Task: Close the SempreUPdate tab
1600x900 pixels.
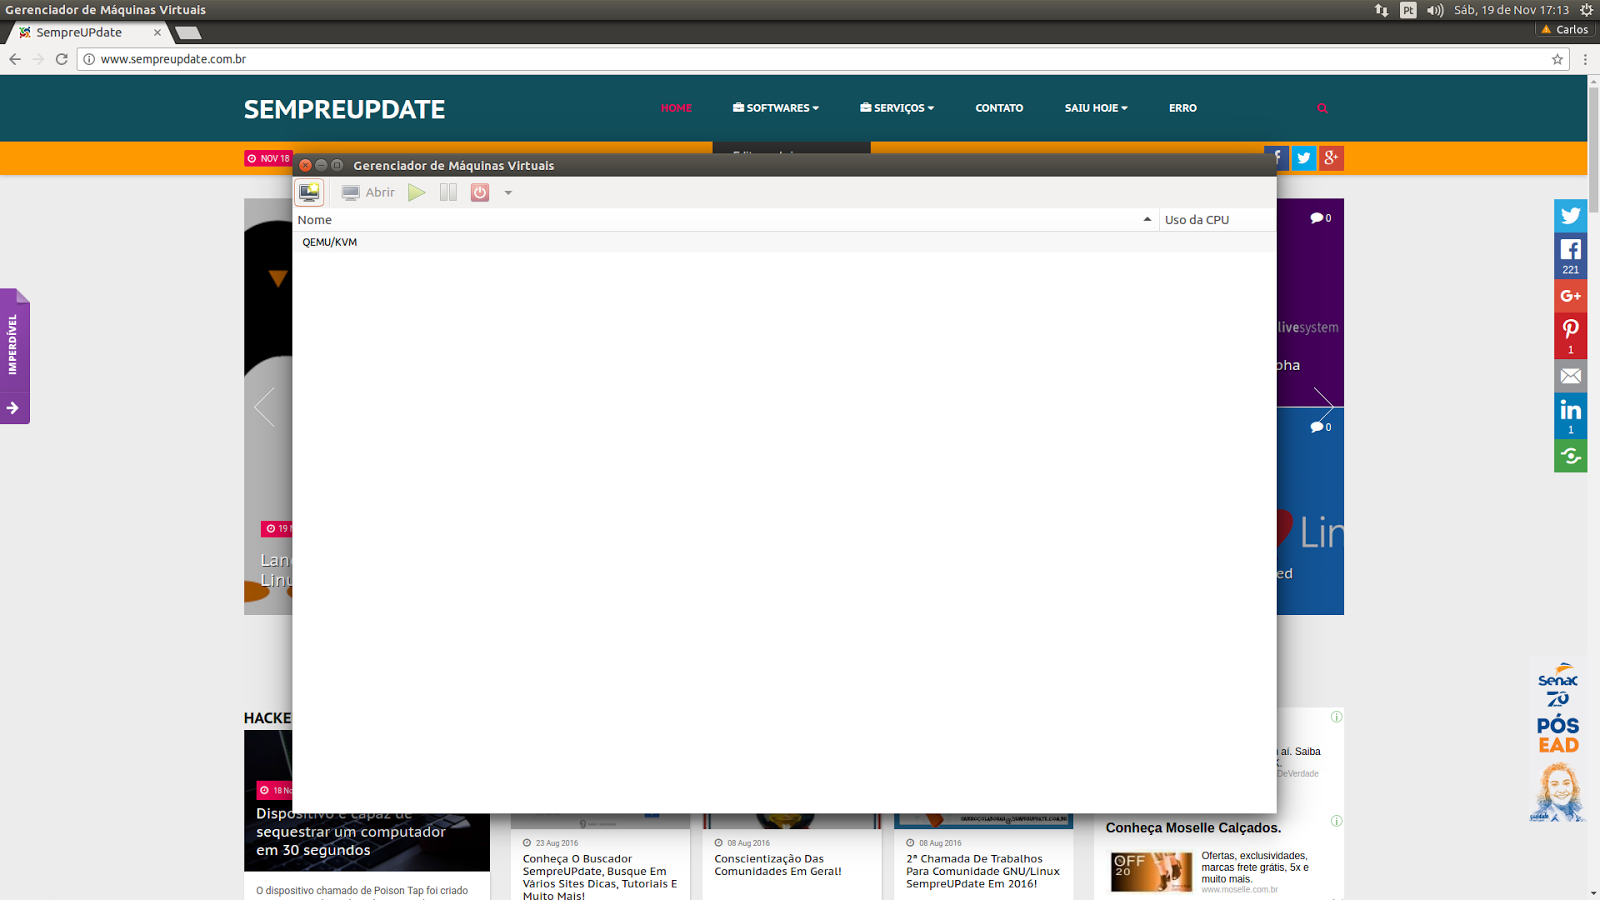Action: pos(157,32)
